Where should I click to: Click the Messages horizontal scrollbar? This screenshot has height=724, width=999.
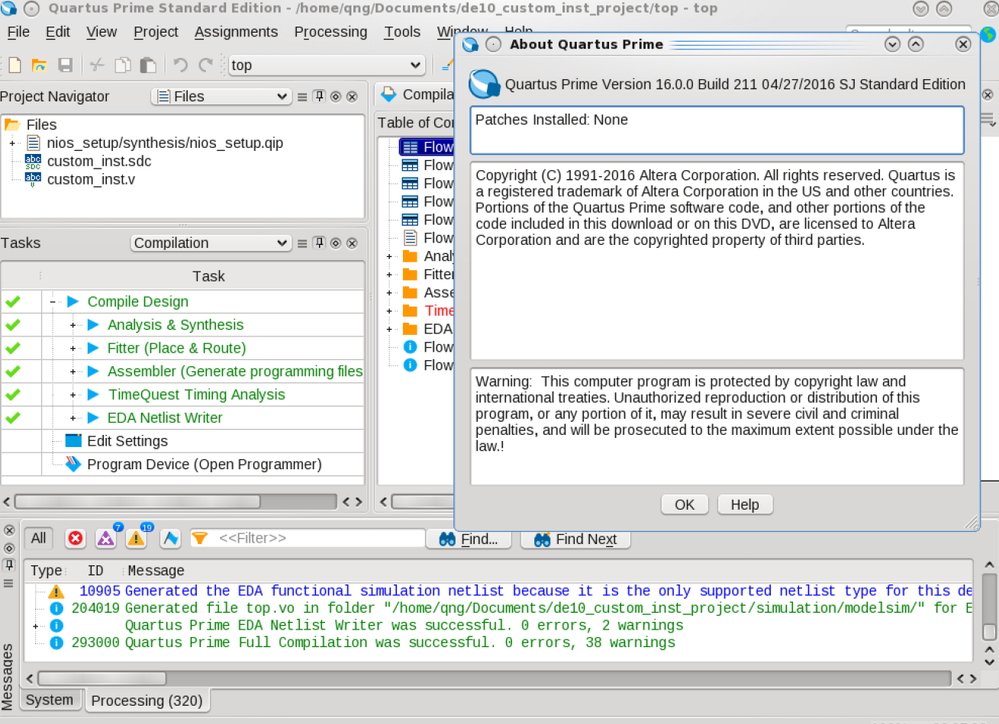click(102, 679)
